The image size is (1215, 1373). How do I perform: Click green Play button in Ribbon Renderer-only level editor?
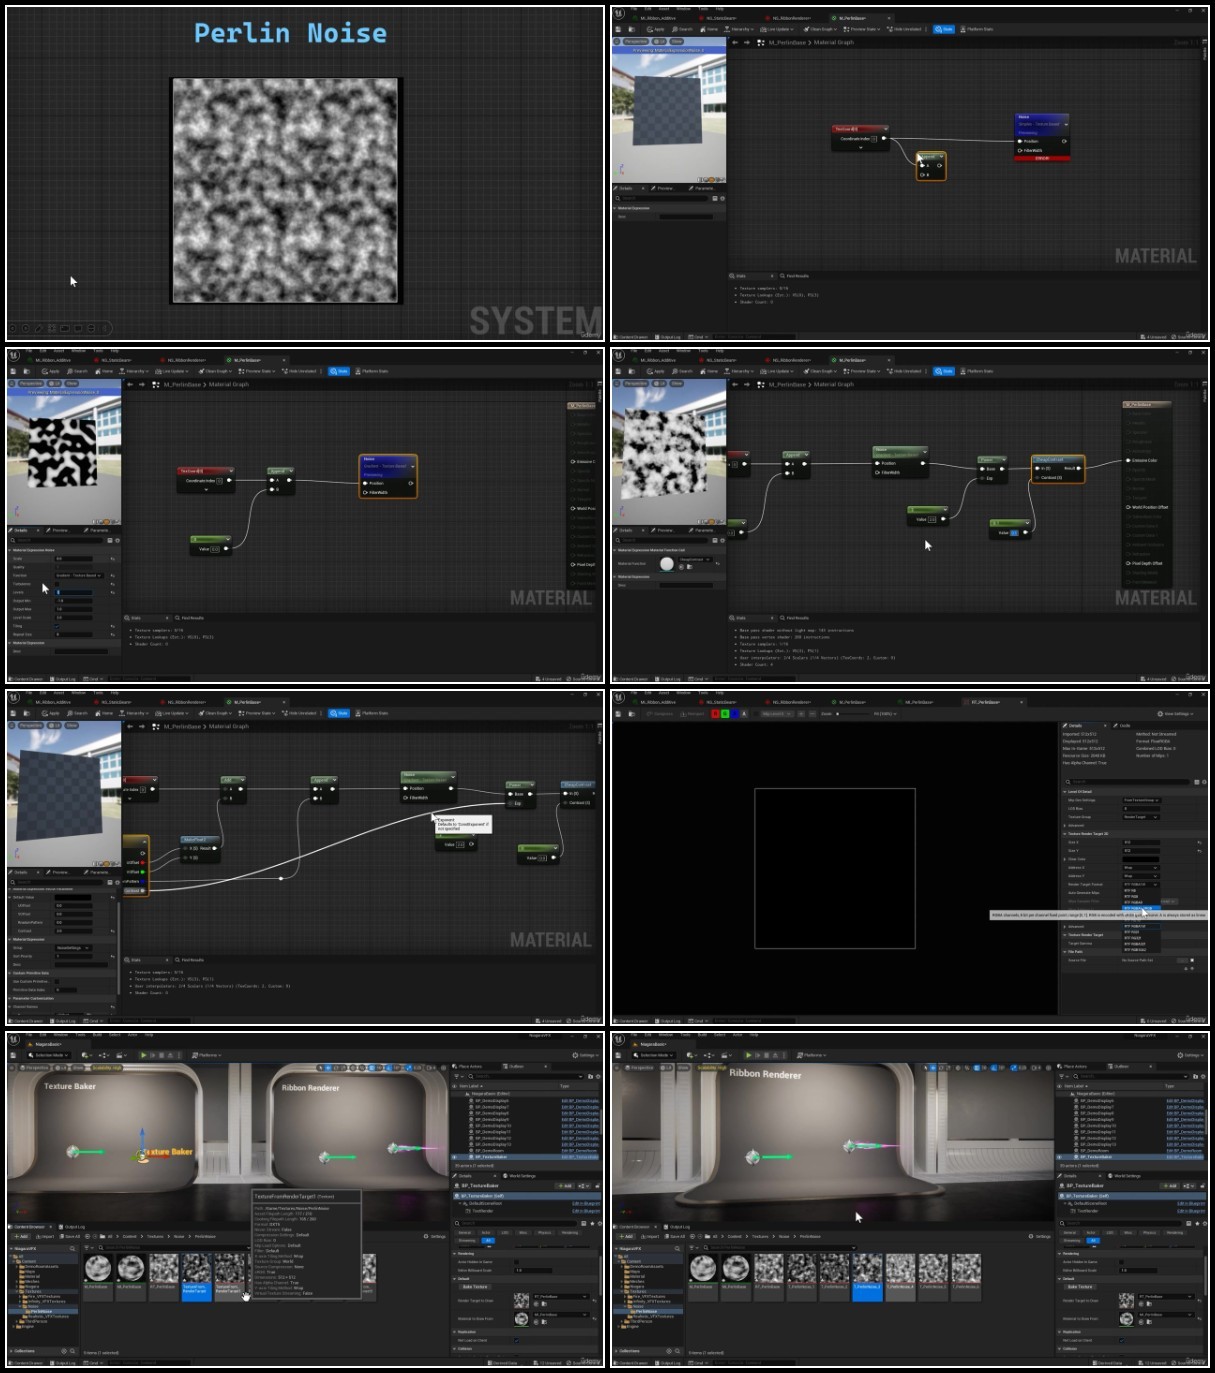tap(748, 1055)
